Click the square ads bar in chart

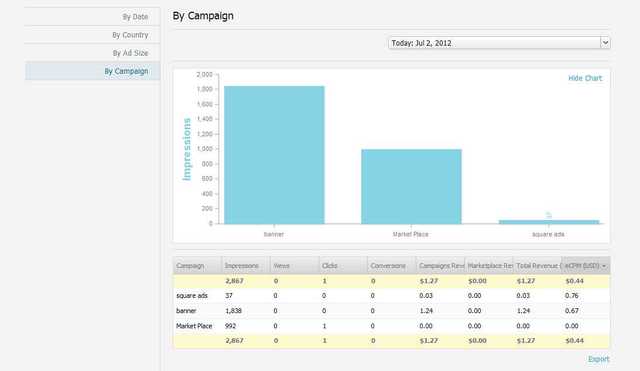point(549,222)
